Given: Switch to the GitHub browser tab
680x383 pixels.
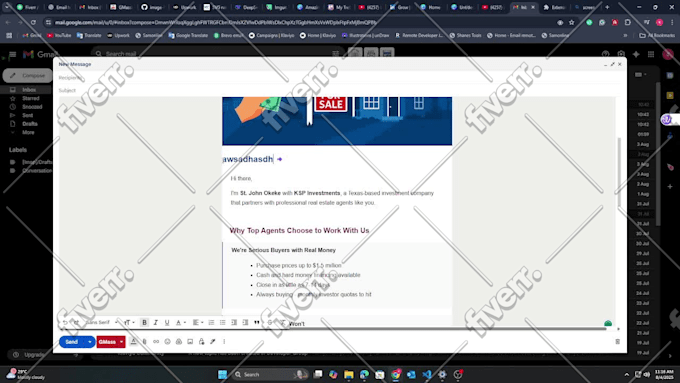Looking at the screenshot, I should (152, 7).
